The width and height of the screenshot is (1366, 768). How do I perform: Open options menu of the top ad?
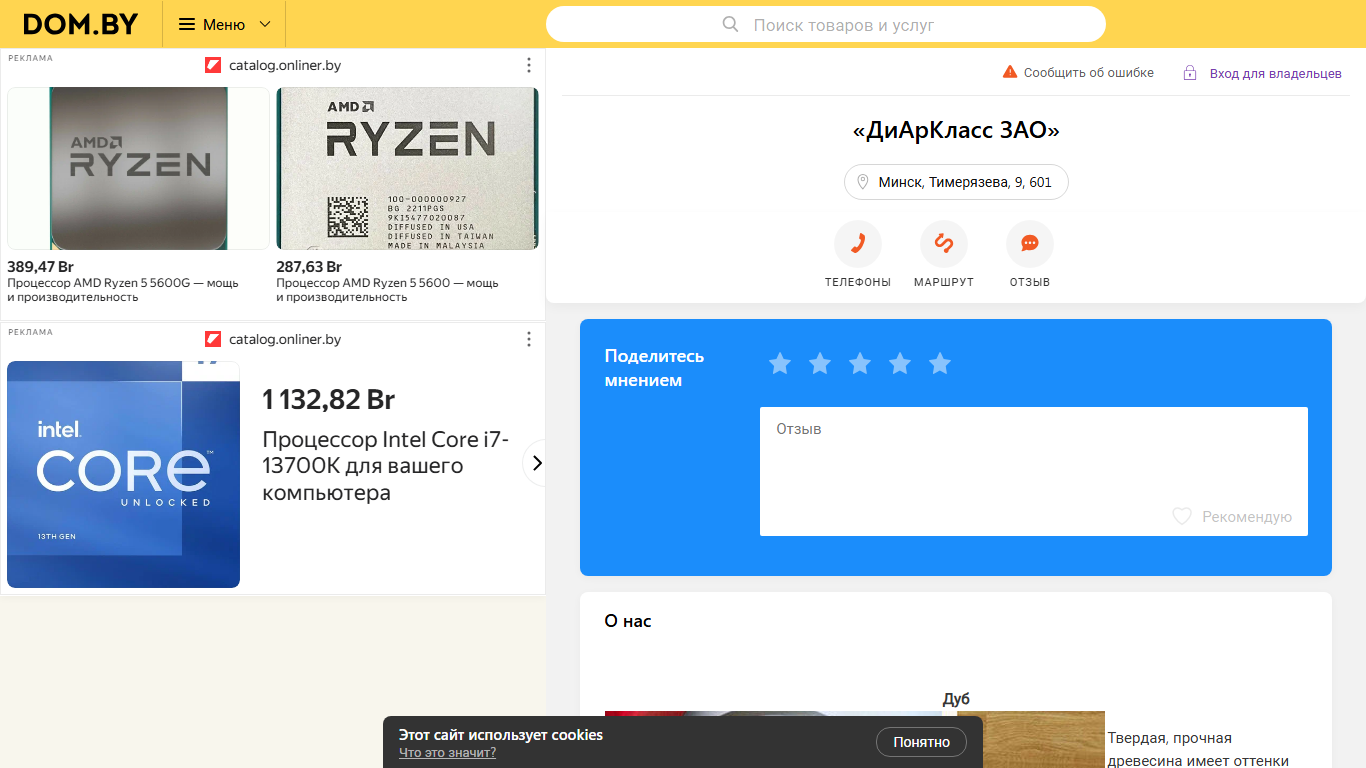click(x=529, y=65)
